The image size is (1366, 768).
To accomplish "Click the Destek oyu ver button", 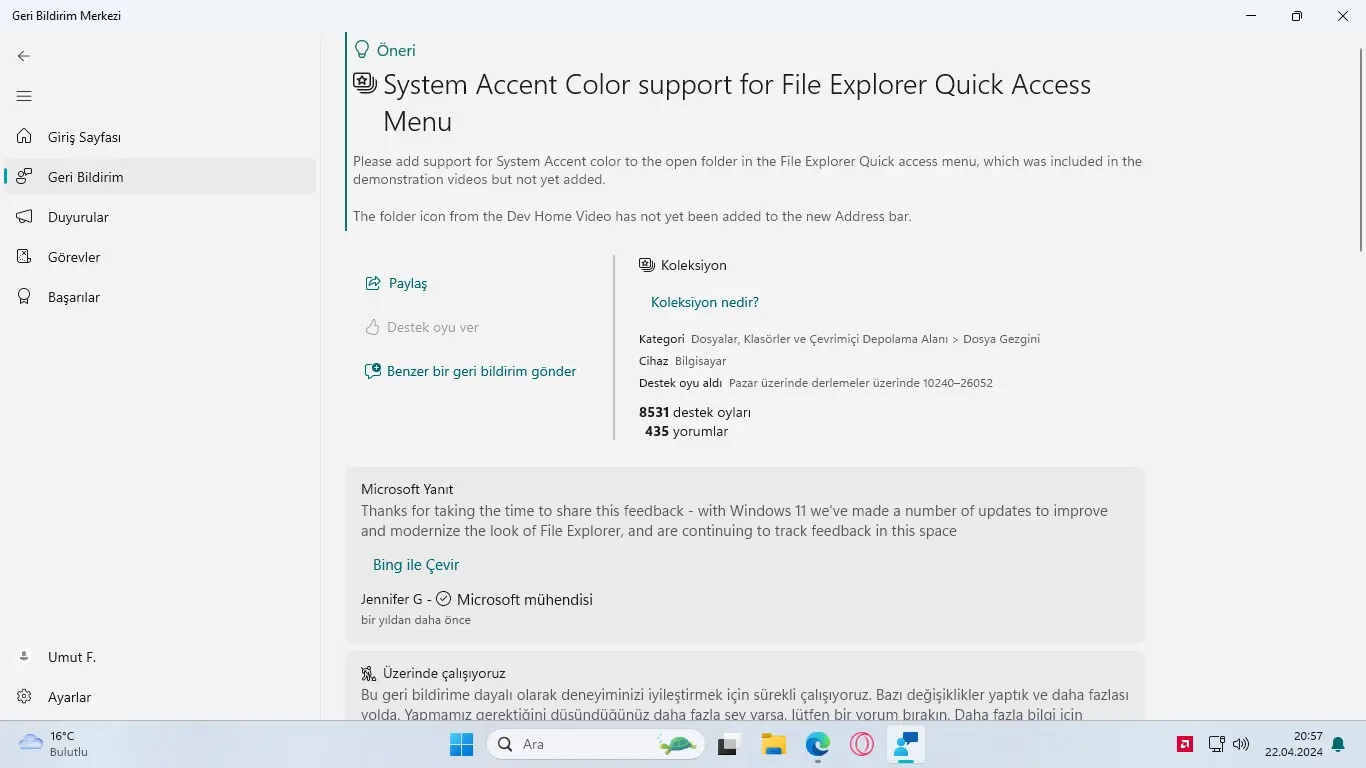I will pos(421,327).
